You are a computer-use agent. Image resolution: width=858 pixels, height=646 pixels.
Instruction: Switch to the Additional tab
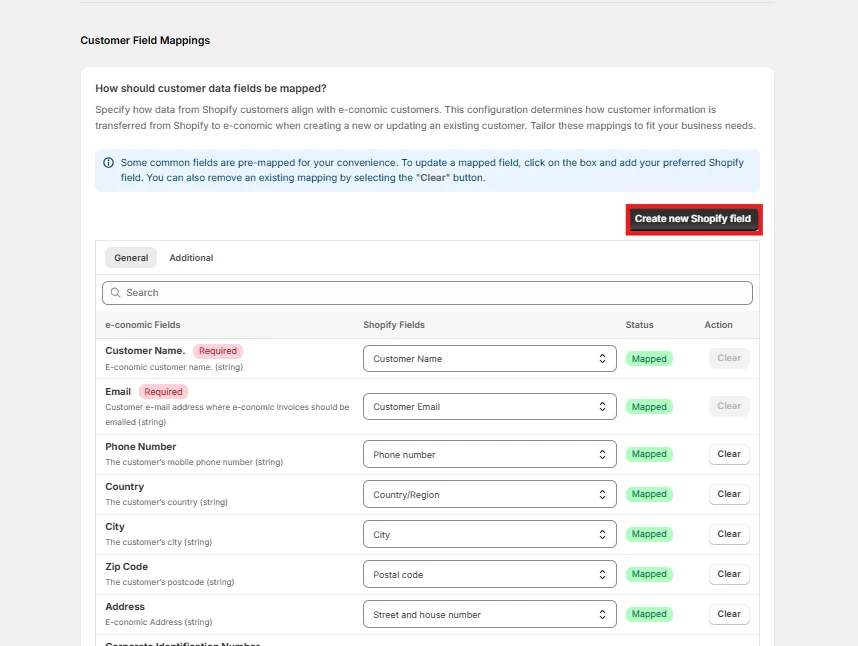[191, 258]
